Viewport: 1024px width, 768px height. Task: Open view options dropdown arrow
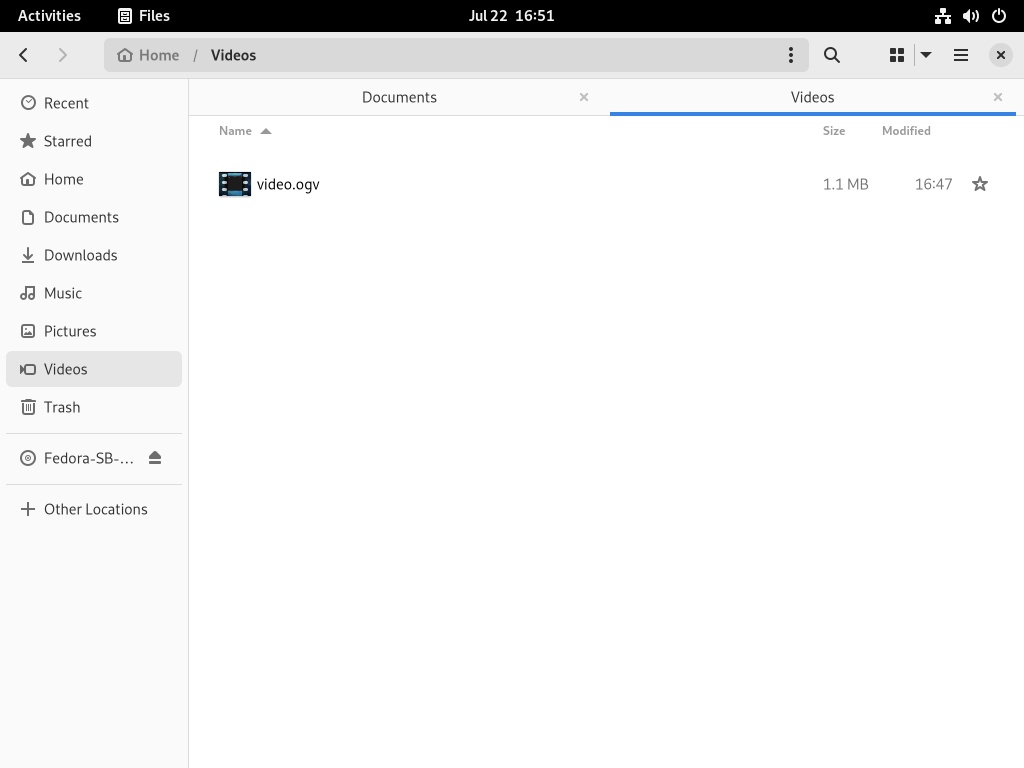925,55
